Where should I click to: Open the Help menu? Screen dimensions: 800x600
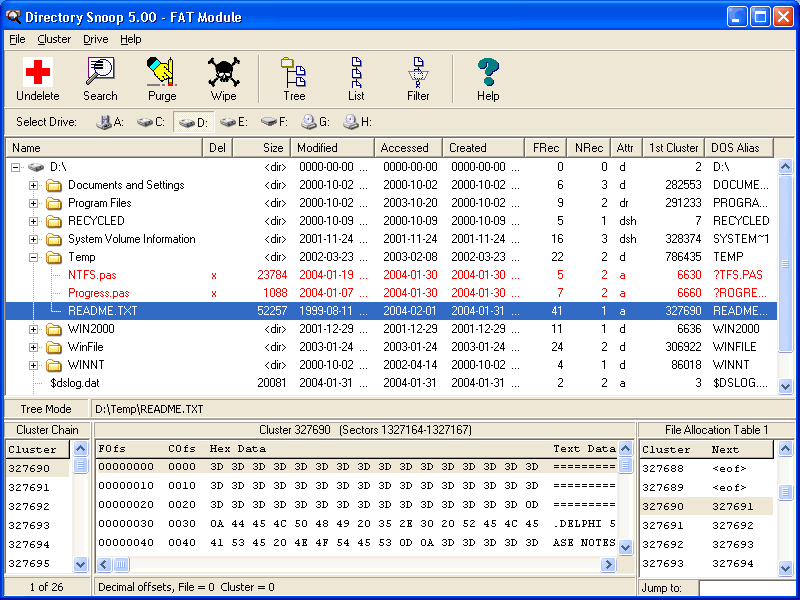pyautogui.click(x=131, y=39)
